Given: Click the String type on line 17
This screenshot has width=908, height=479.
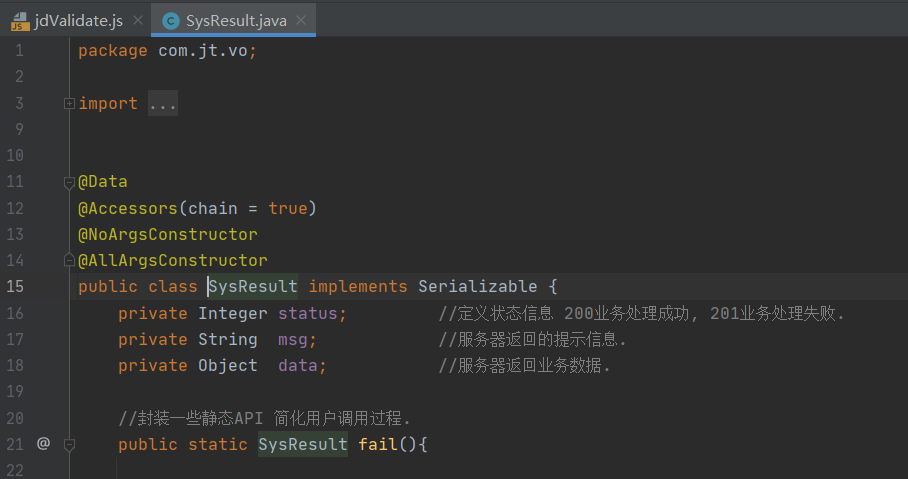Looking at the screenshot, I should pyautogui.click(x=228, y=339).
